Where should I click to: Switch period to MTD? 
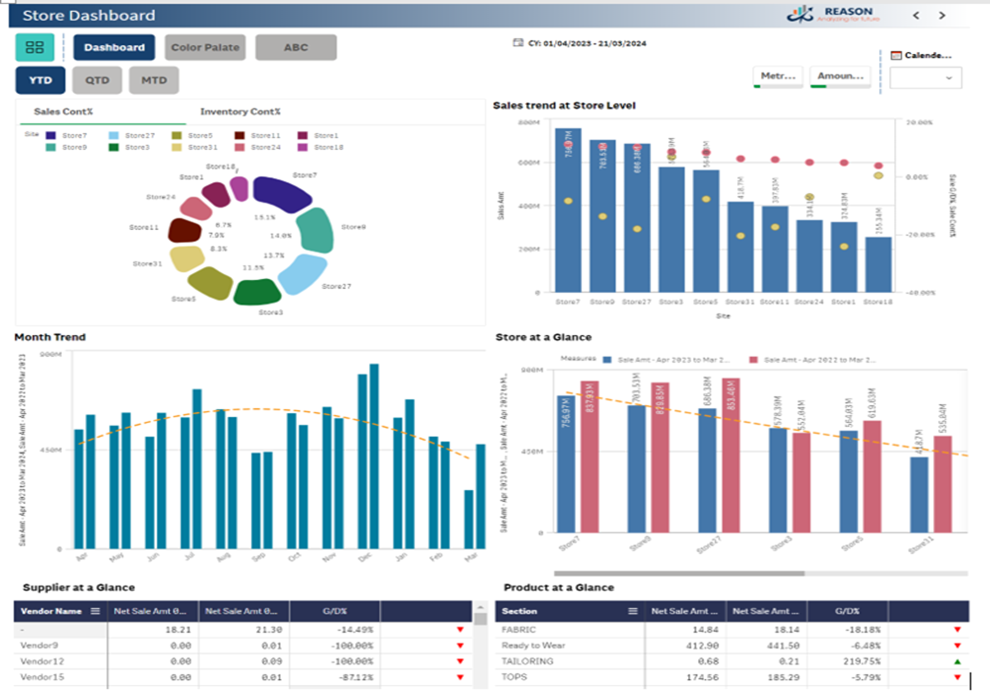(x=153, y=80)
